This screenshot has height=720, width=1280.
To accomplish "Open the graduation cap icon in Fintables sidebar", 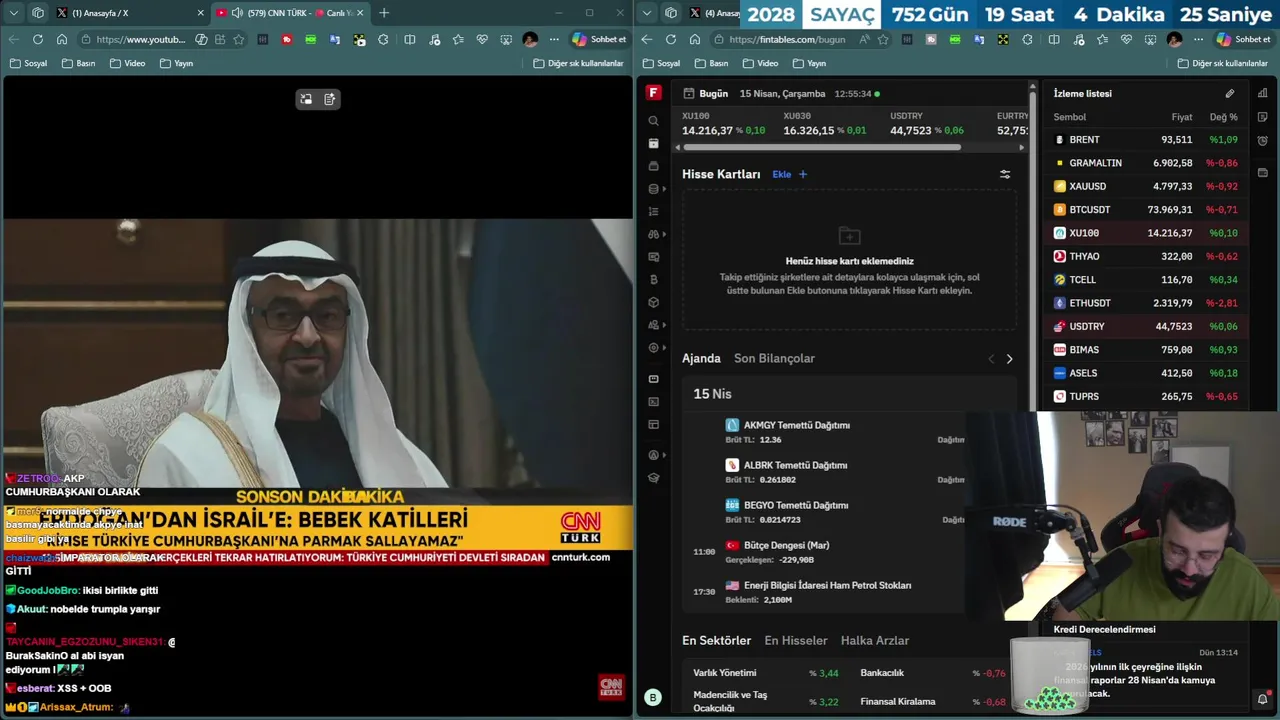I will pos(653,478).
